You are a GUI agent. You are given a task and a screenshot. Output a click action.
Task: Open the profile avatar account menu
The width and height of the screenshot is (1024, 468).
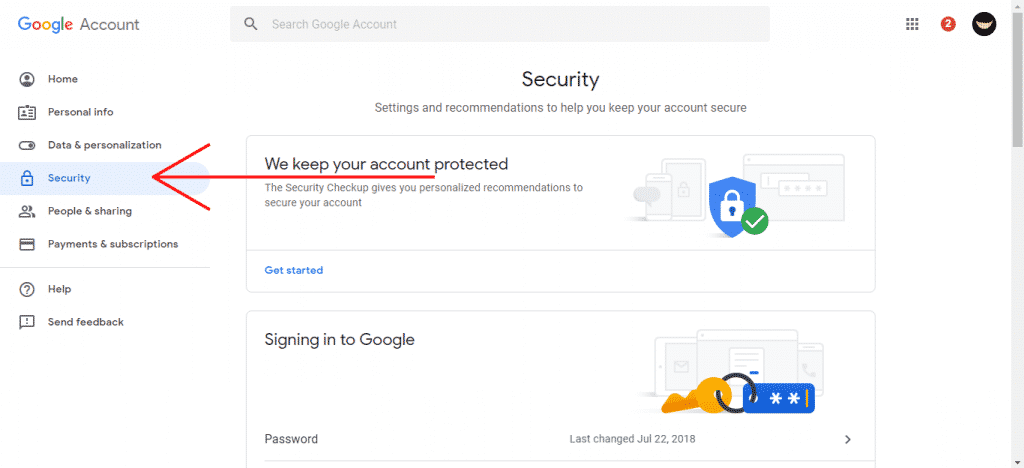tap(984, 24)
